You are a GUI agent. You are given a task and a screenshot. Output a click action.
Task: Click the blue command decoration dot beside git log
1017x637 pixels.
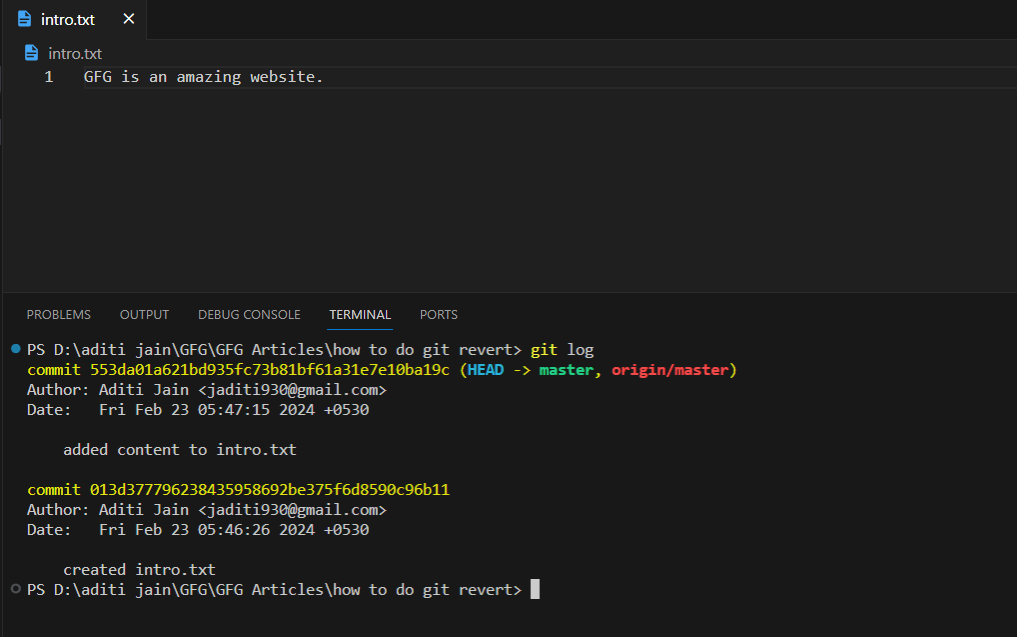click(15, 349)
